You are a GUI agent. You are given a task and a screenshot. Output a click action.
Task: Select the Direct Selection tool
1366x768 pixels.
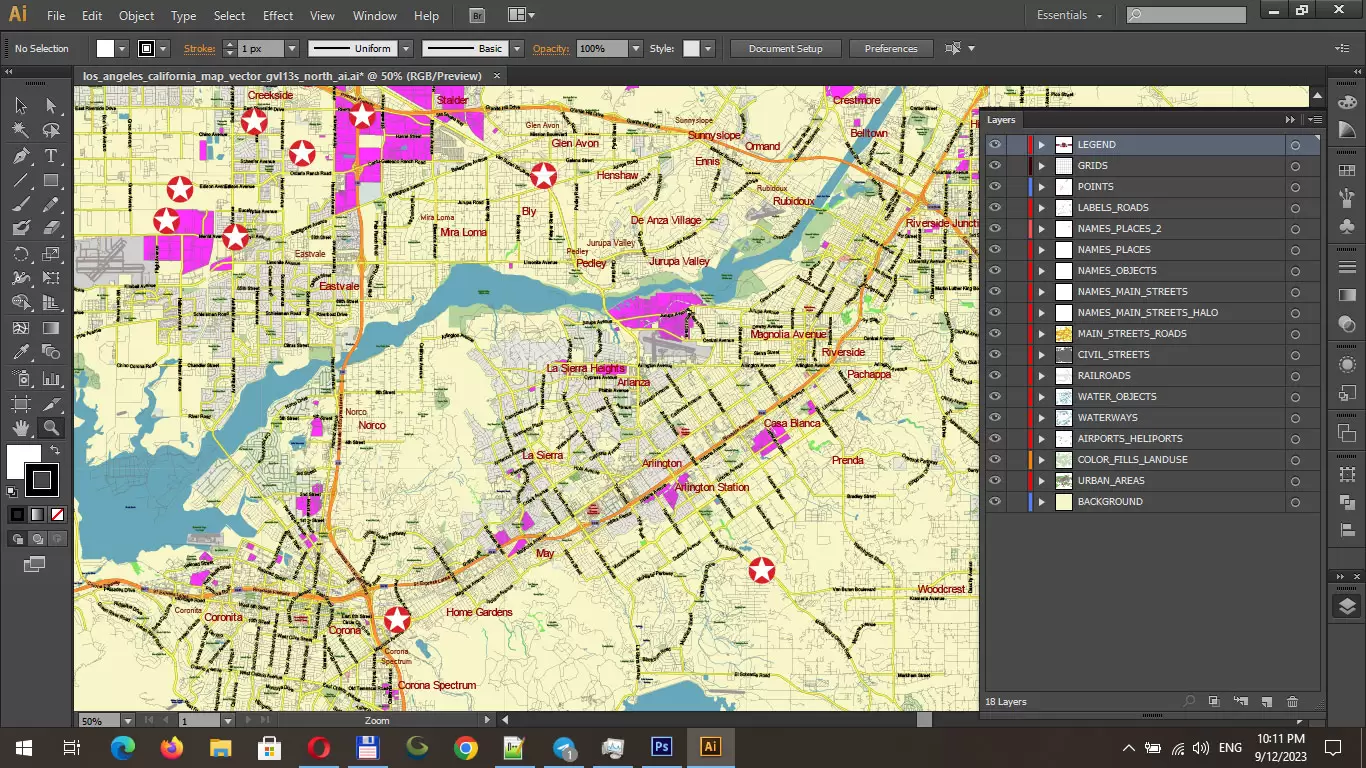coord(51,106)
